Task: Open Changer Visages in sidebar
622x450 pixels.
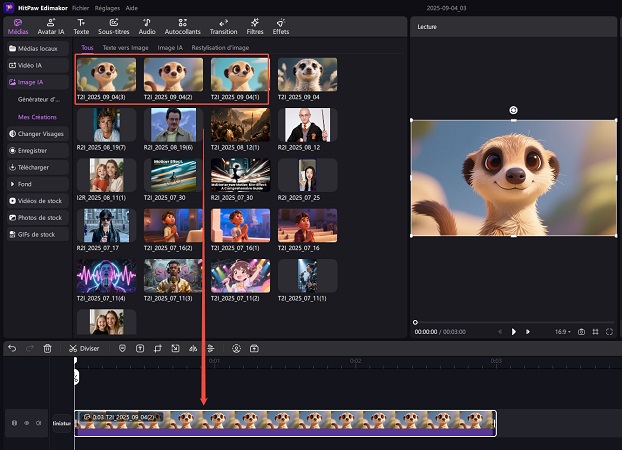Action: [x=38, y=134]
